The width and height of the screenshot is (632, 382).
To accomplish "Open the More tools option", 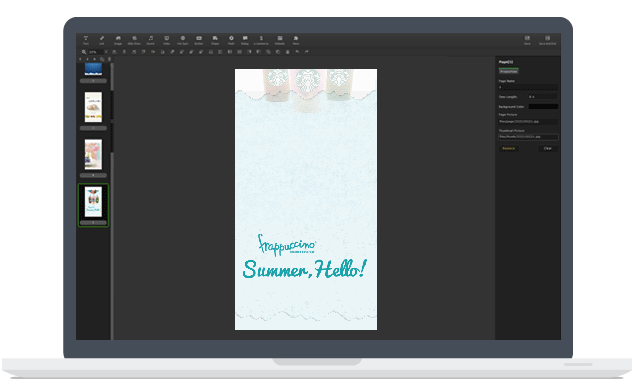I will 296,40.
